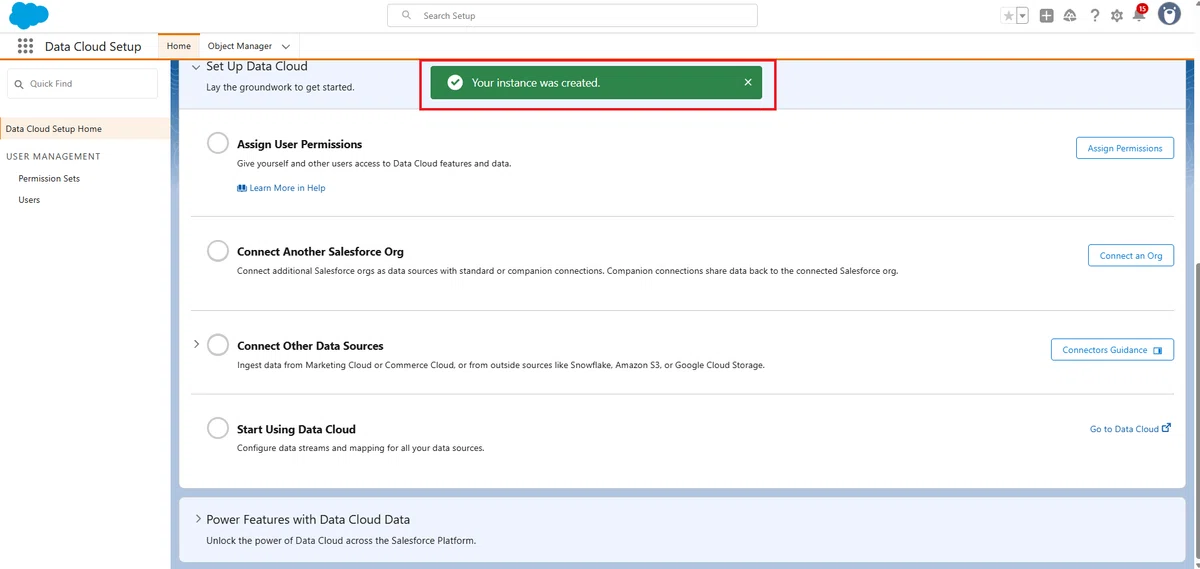Select Data Cloud Setup Home in sidebar
This screenshot has width=1200, height=569.
click(85, 129)
